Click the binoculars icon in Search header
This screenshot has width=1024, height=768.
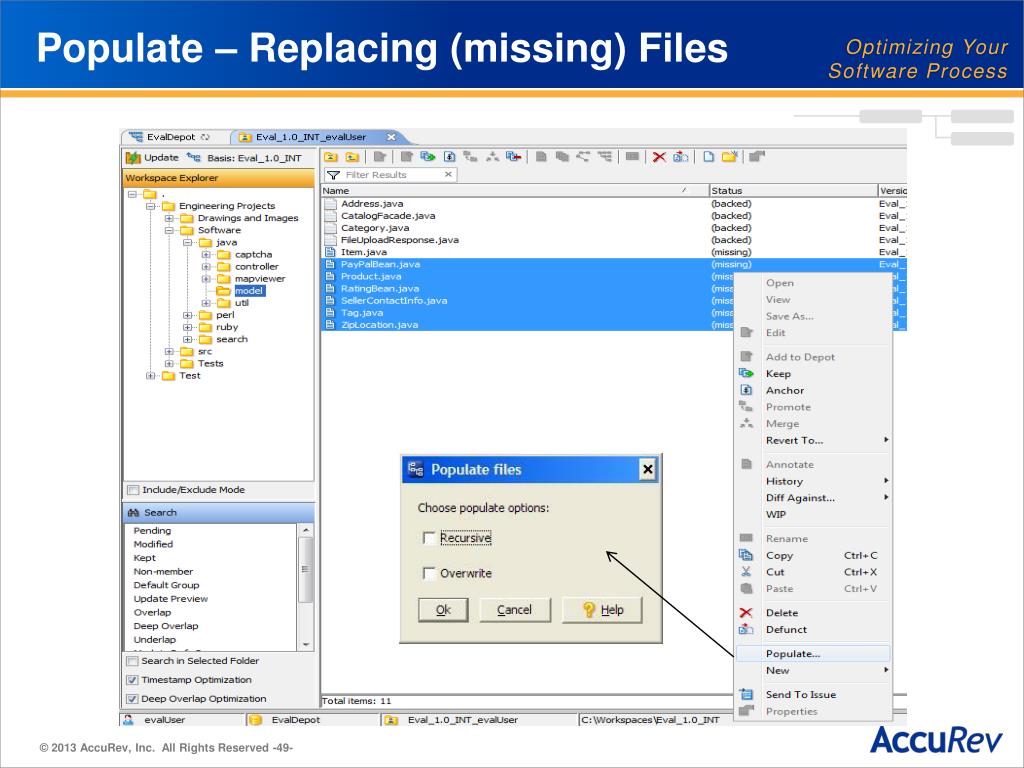[134, 513]
